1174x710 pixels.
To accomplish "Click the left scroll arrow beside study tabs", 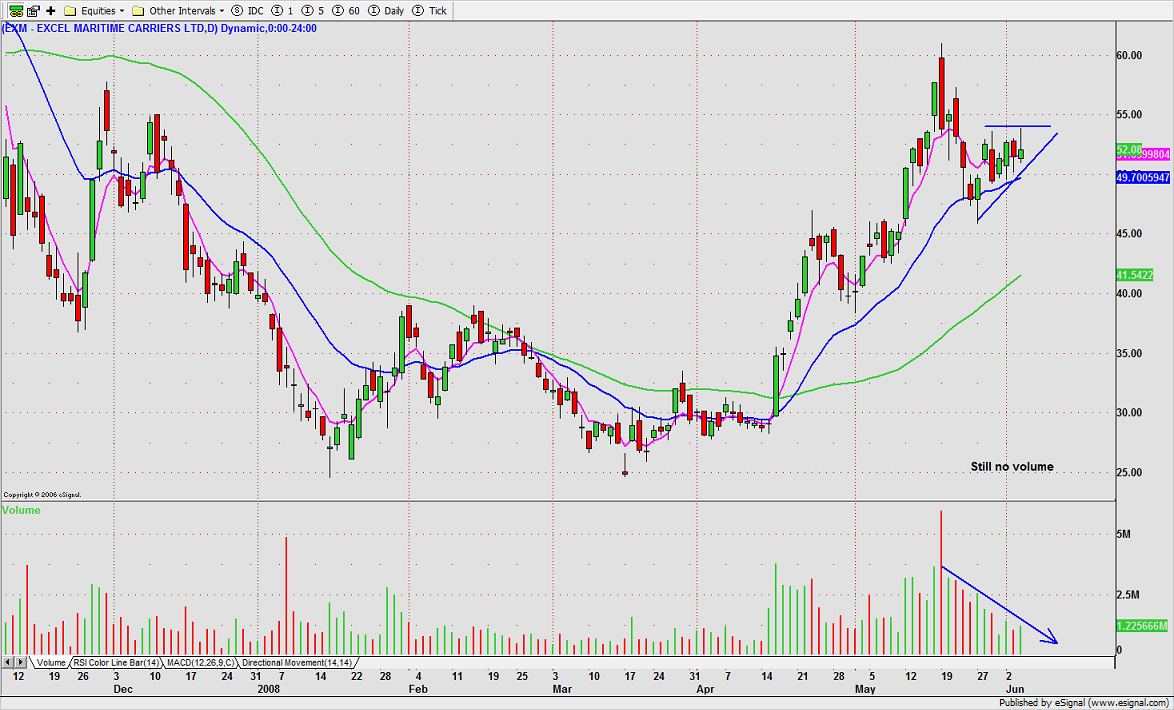I will click(8, 663).
